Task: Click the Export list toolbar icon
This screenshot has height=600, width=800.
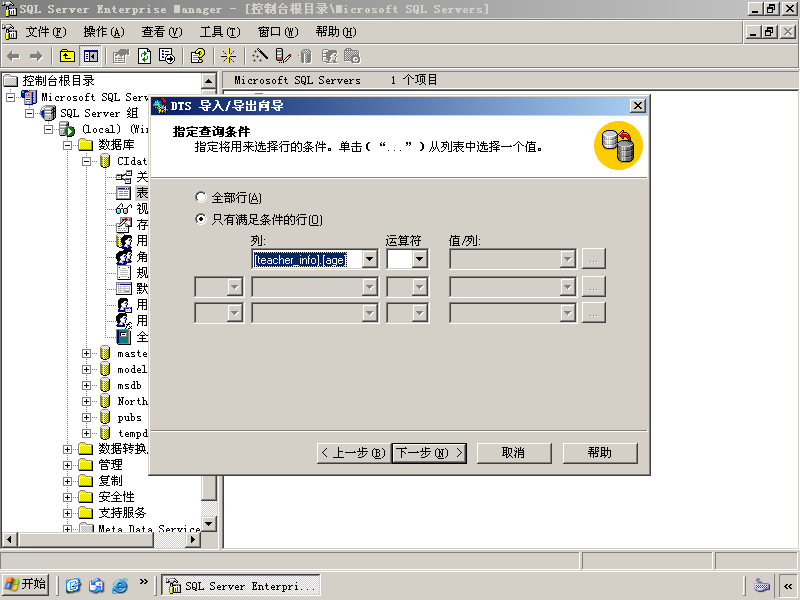Action: click(x=167, y=56)
